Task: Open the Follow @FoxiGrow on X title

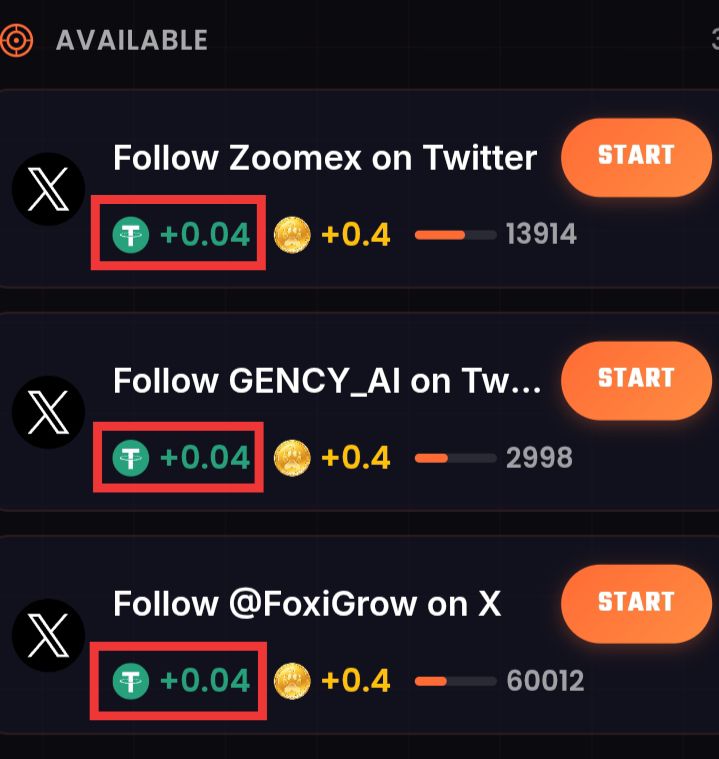Action: tap(307, 604)
